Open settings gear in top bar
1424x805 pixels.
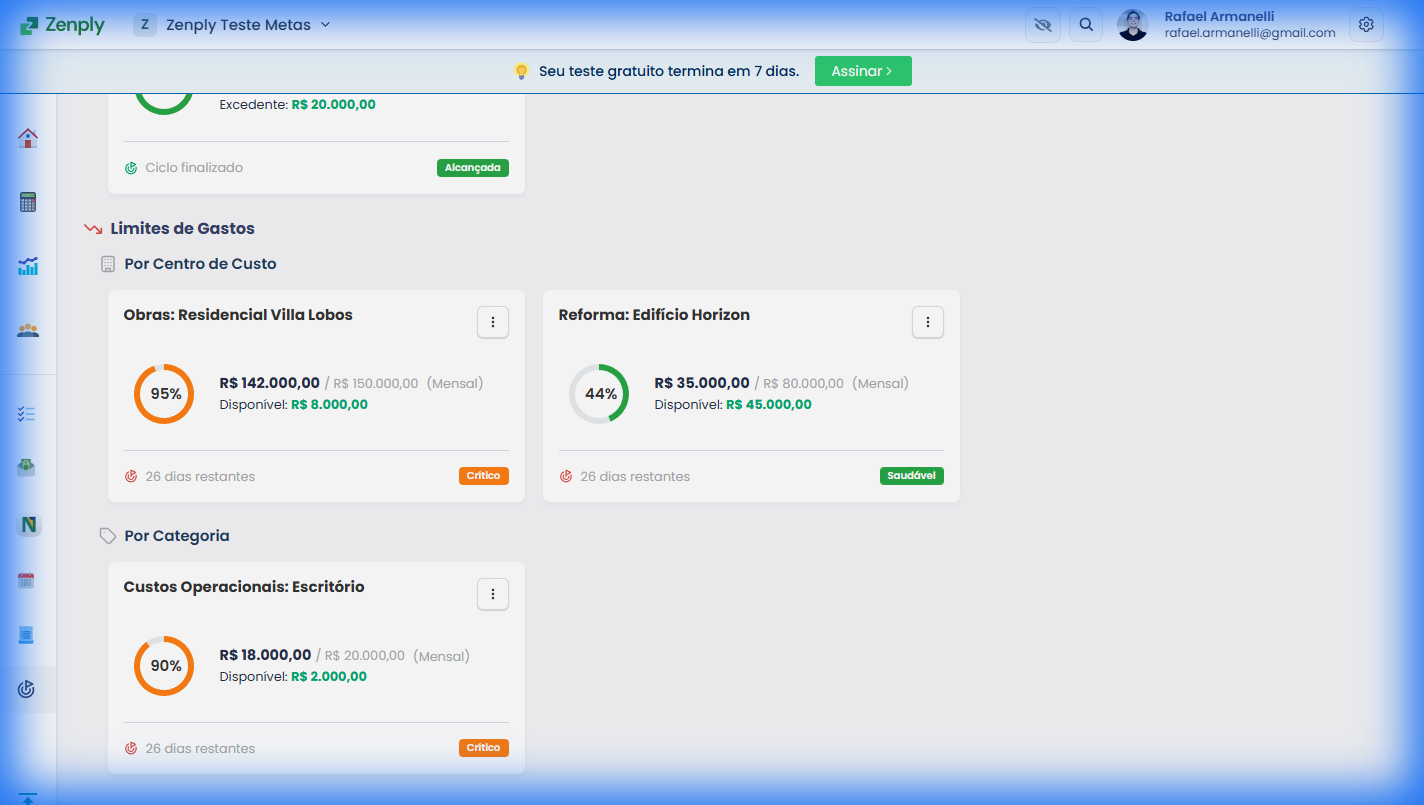1366,25
